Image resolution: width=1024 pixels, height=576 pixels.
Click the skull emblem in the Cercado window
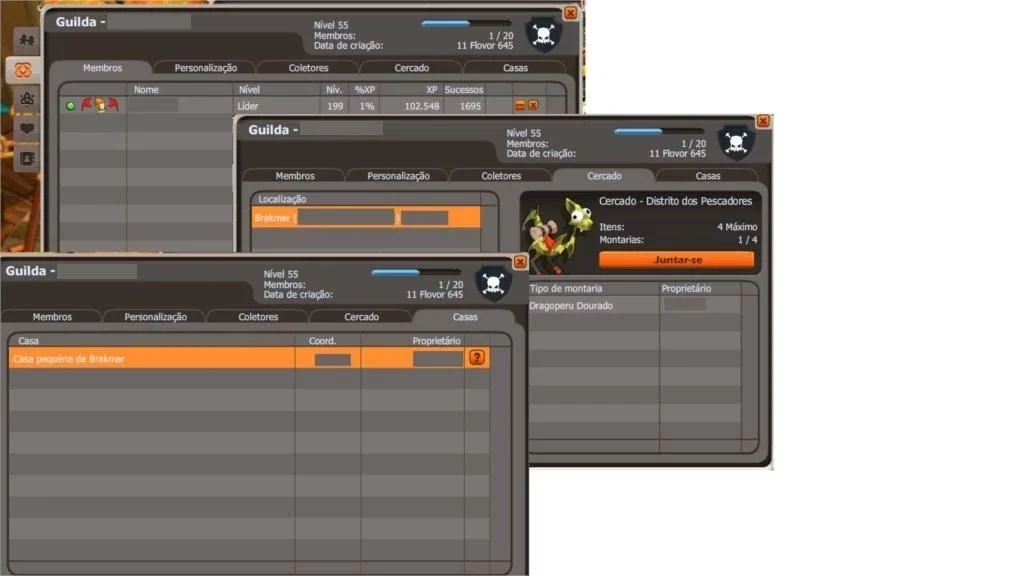tap(736, 142)
